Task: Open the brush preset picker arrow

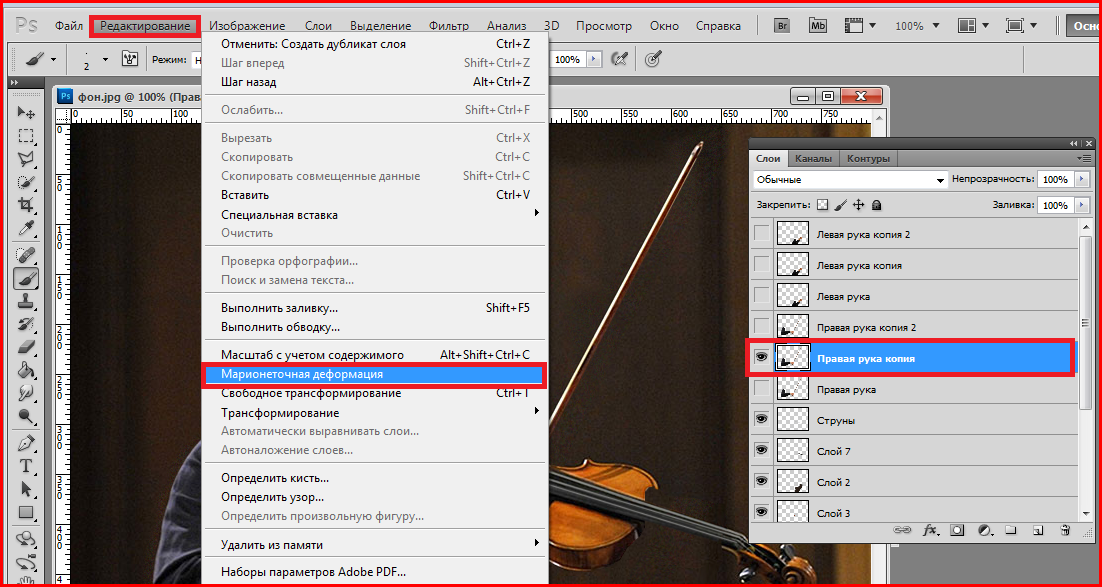Action: pyautogui.click(x=105, y=60)
